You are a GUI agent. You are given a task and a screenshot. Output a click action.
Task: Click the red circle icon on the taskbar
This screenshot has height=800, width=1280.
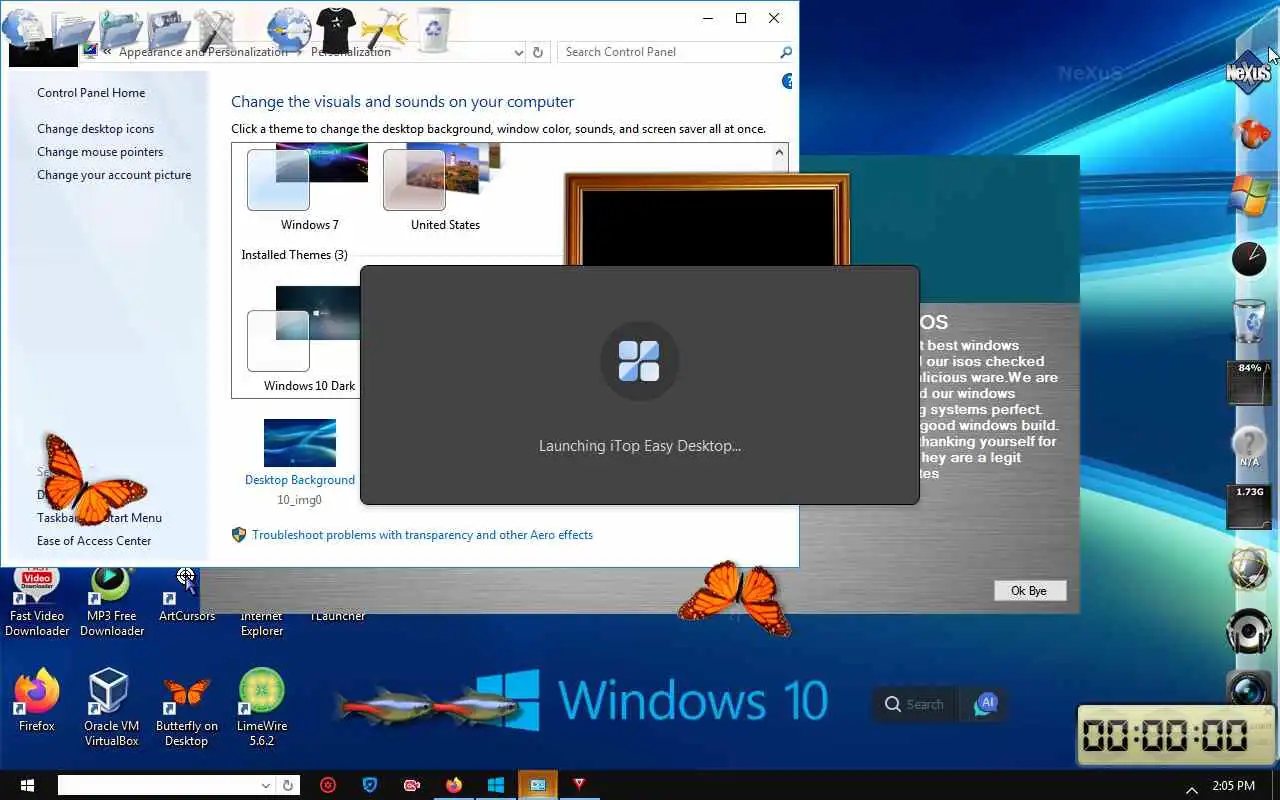pyautogui.click(x=328, y=785)
